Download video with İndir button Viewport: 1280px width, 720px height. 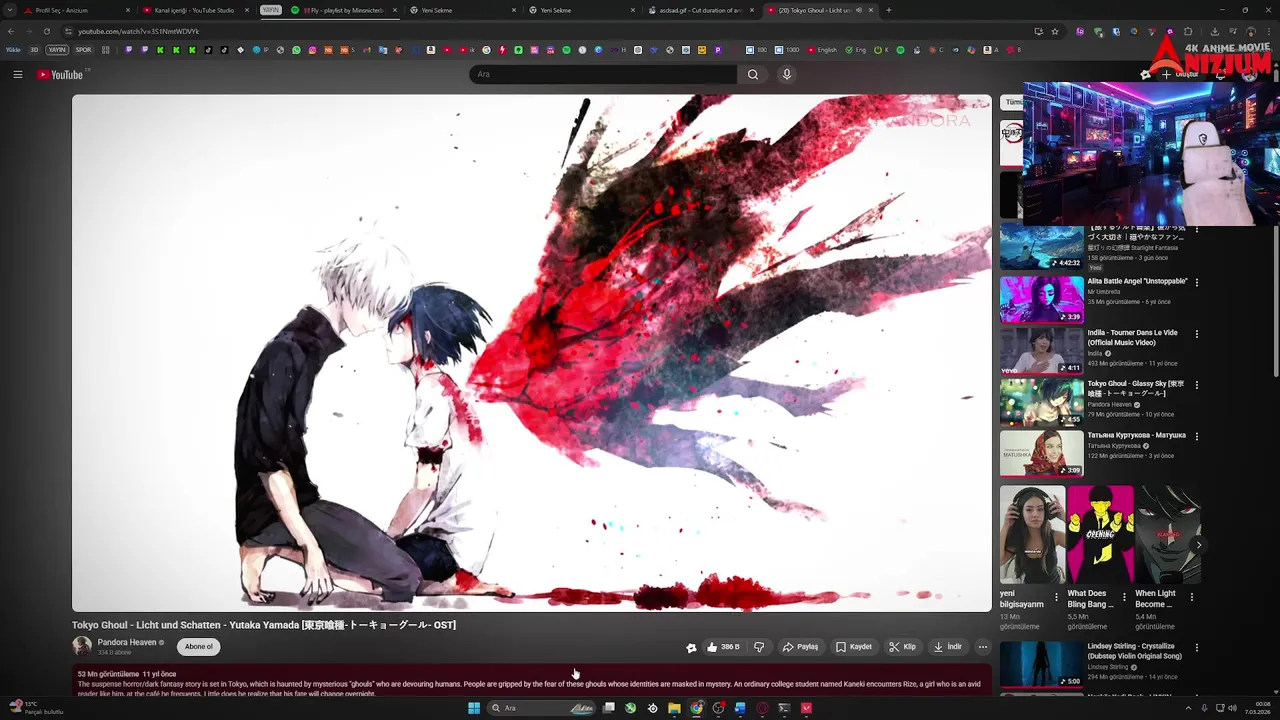[x=947, y=647]
